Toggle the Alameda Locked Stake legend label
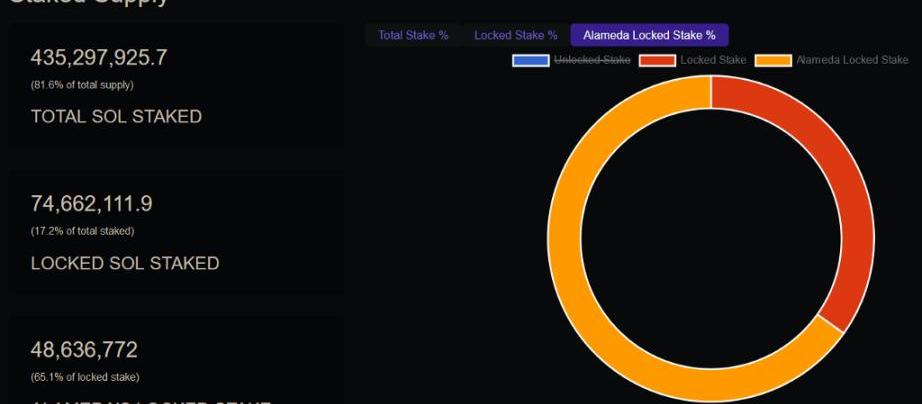This screenshot has width=922, height=404. click(x=852, y=61)
